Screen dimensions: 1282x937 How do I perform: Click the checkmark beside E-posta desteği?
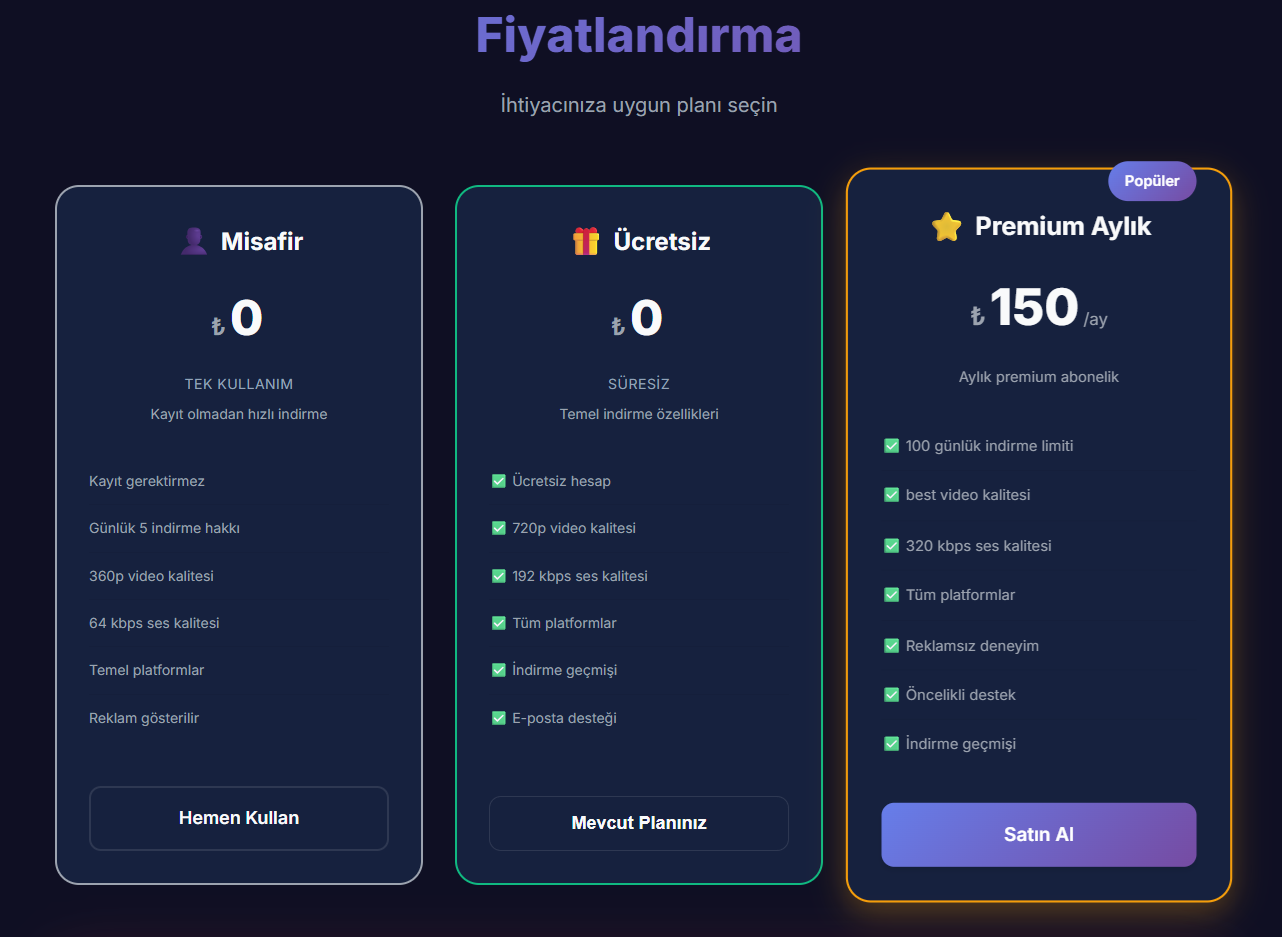[499, 718]
